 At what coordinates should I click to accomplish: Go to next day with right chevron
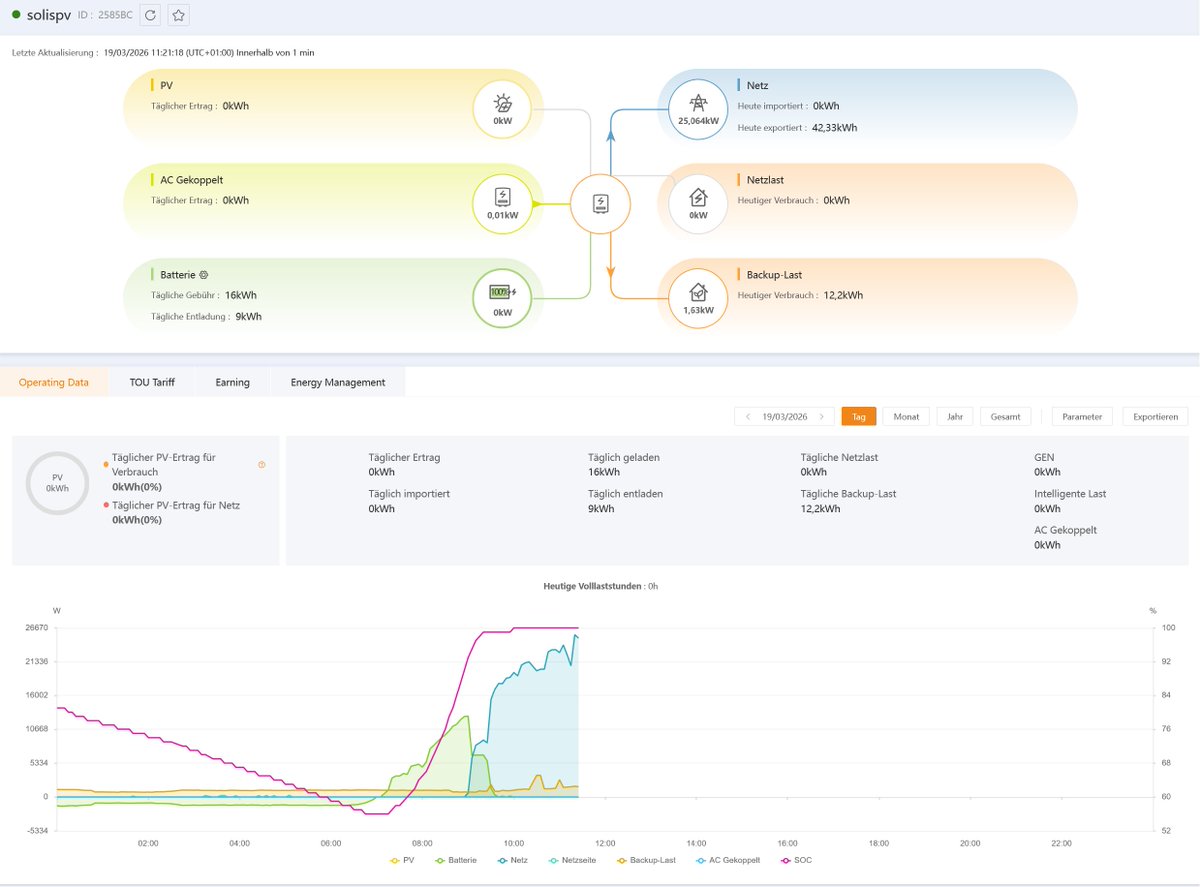pos(821,416)
